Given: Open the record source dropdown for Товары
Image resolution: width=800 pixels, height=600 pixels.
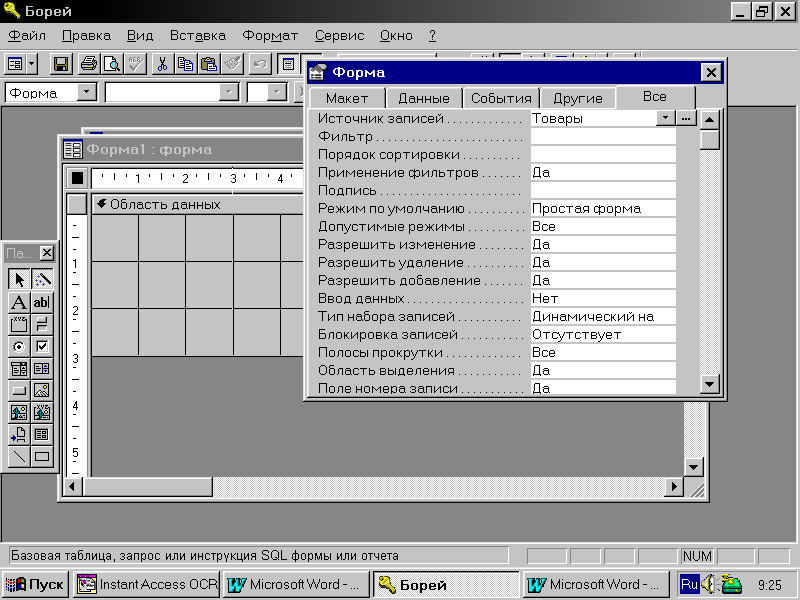Looking at the screenshot, I should point(665,118).
